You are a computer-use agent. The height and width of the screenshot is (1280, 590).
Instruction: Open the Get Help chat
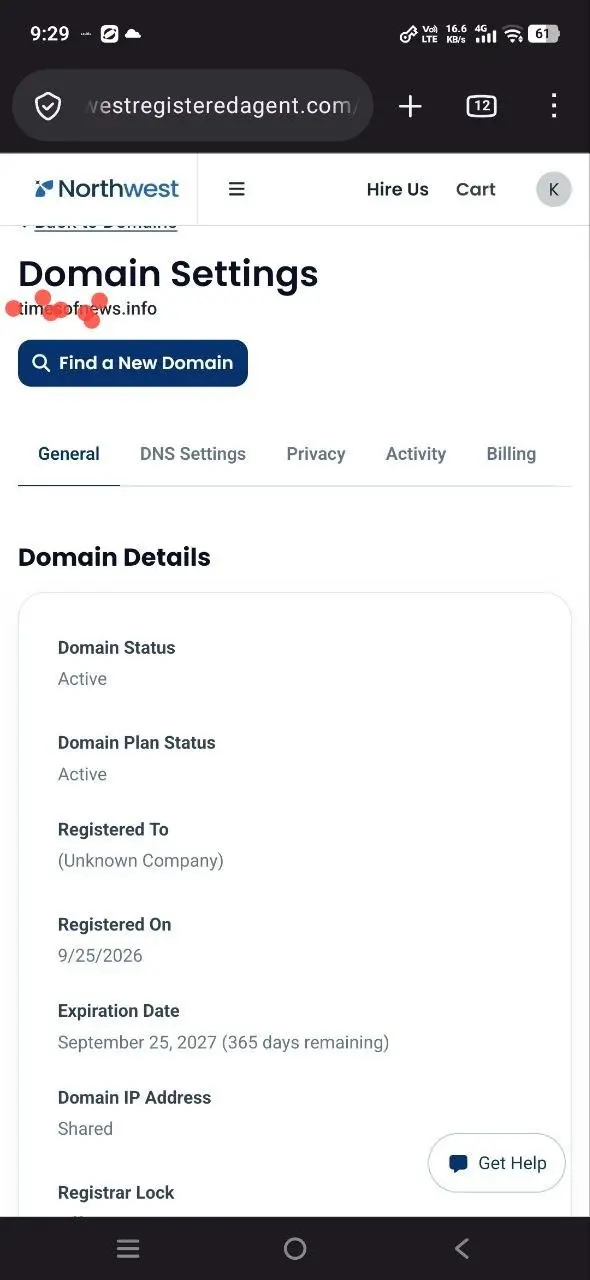click(x=497, y=1163)
